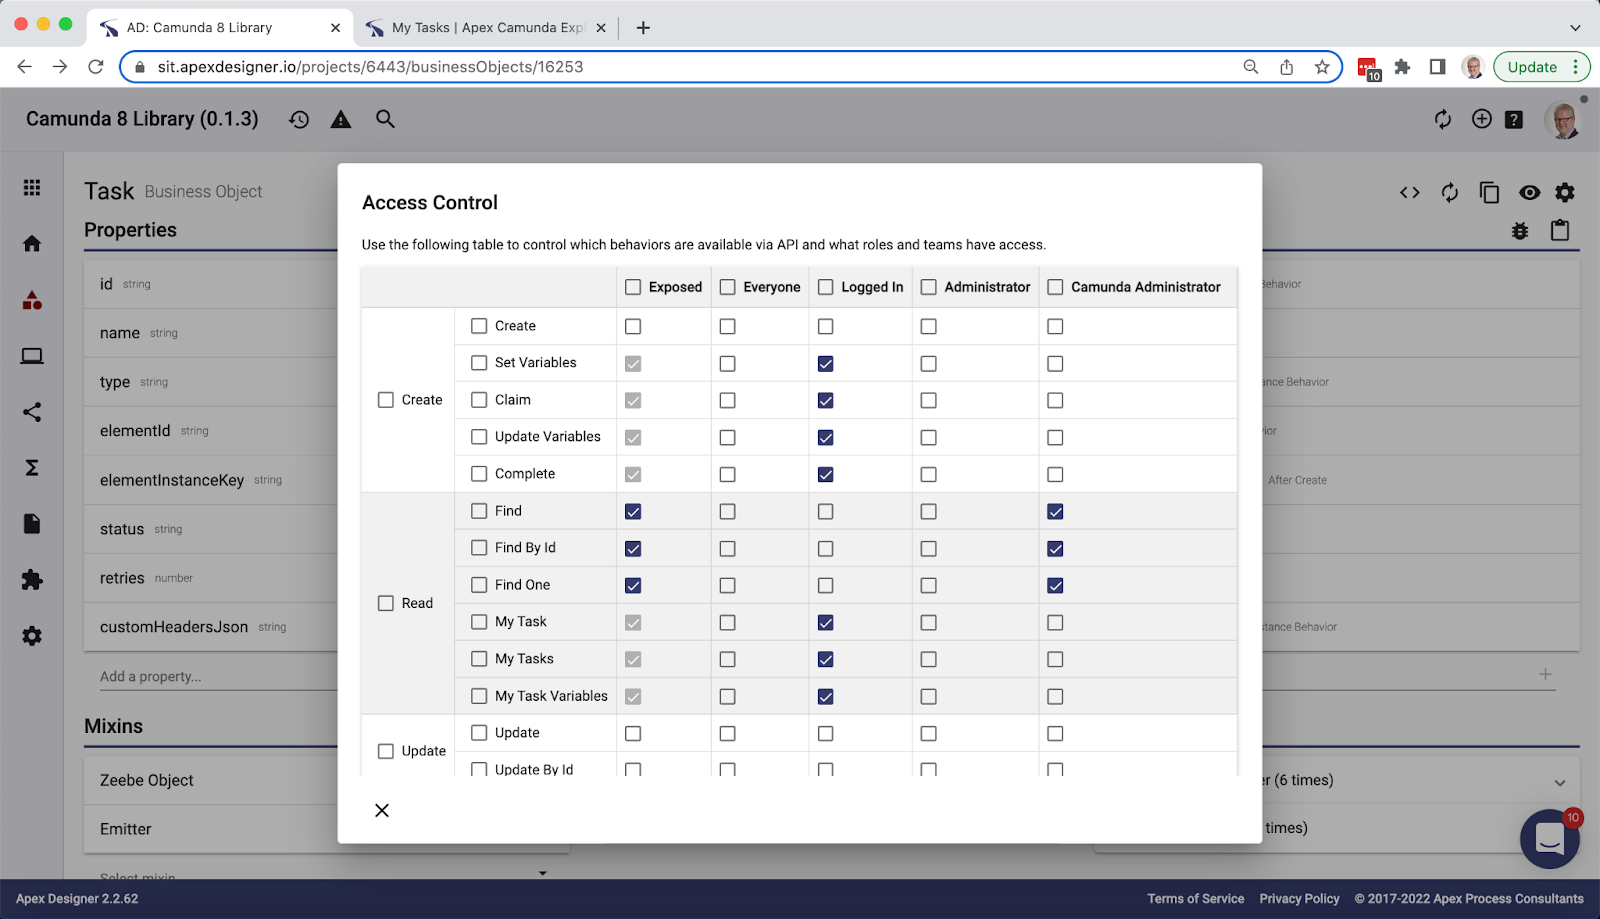Open the file icon in sidebar

point(32,524)
